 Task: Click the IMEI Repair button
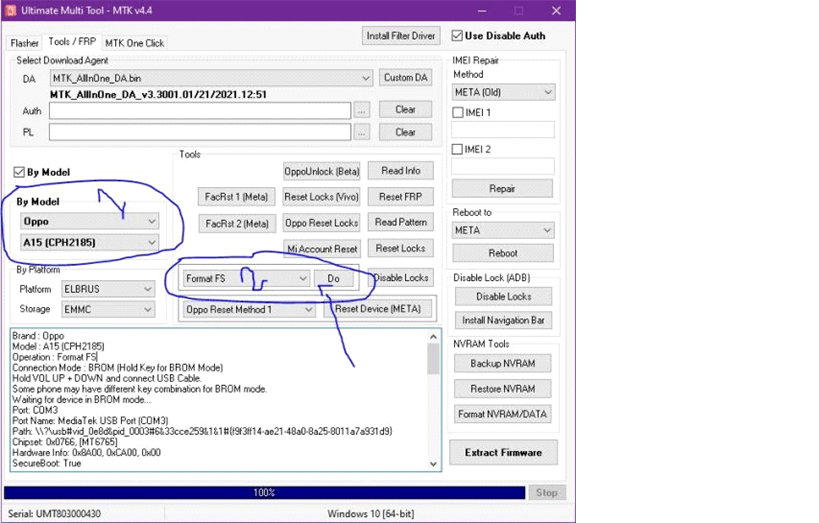pyautogui.click(x=502, y=189)
